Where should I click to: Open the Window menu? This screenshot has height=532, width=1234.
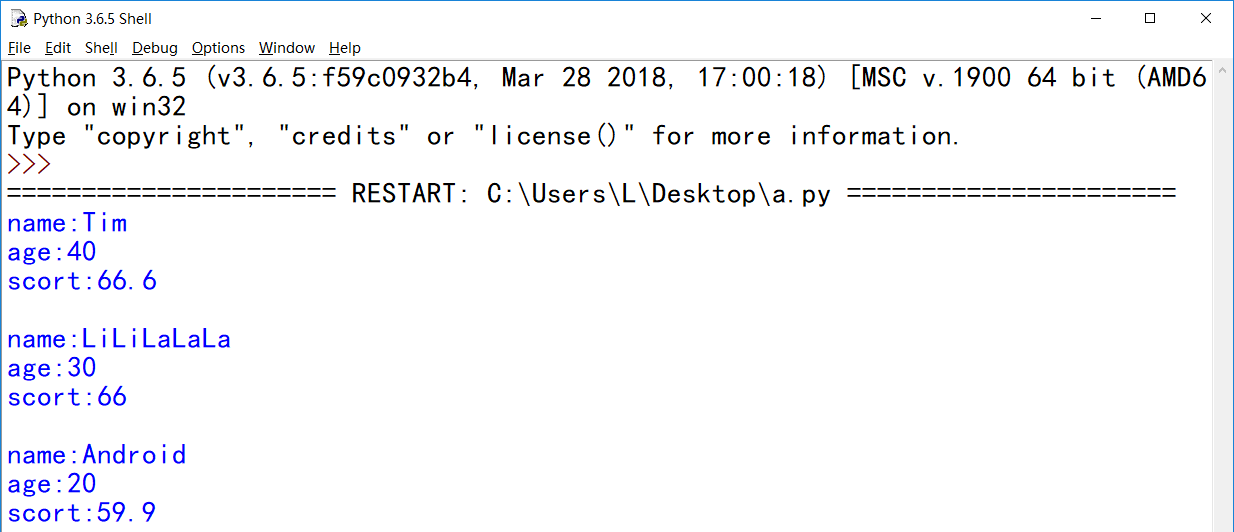[x=286, y=48]
